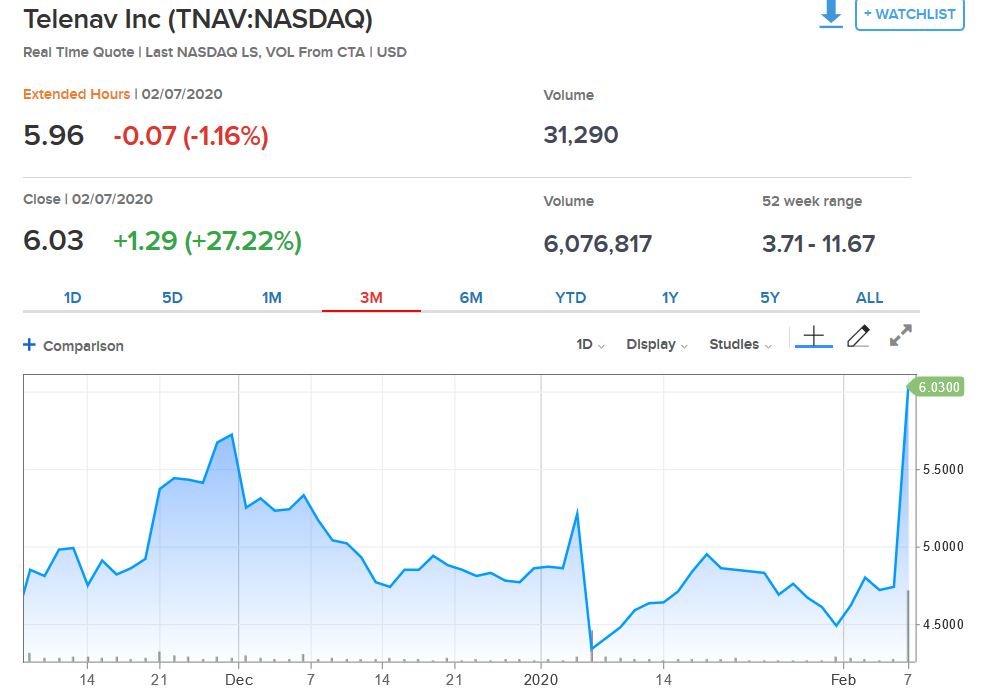Add TNAV to the watchlist
The image size is (995, 693).
pyautogui.click(x=909, y=15)
